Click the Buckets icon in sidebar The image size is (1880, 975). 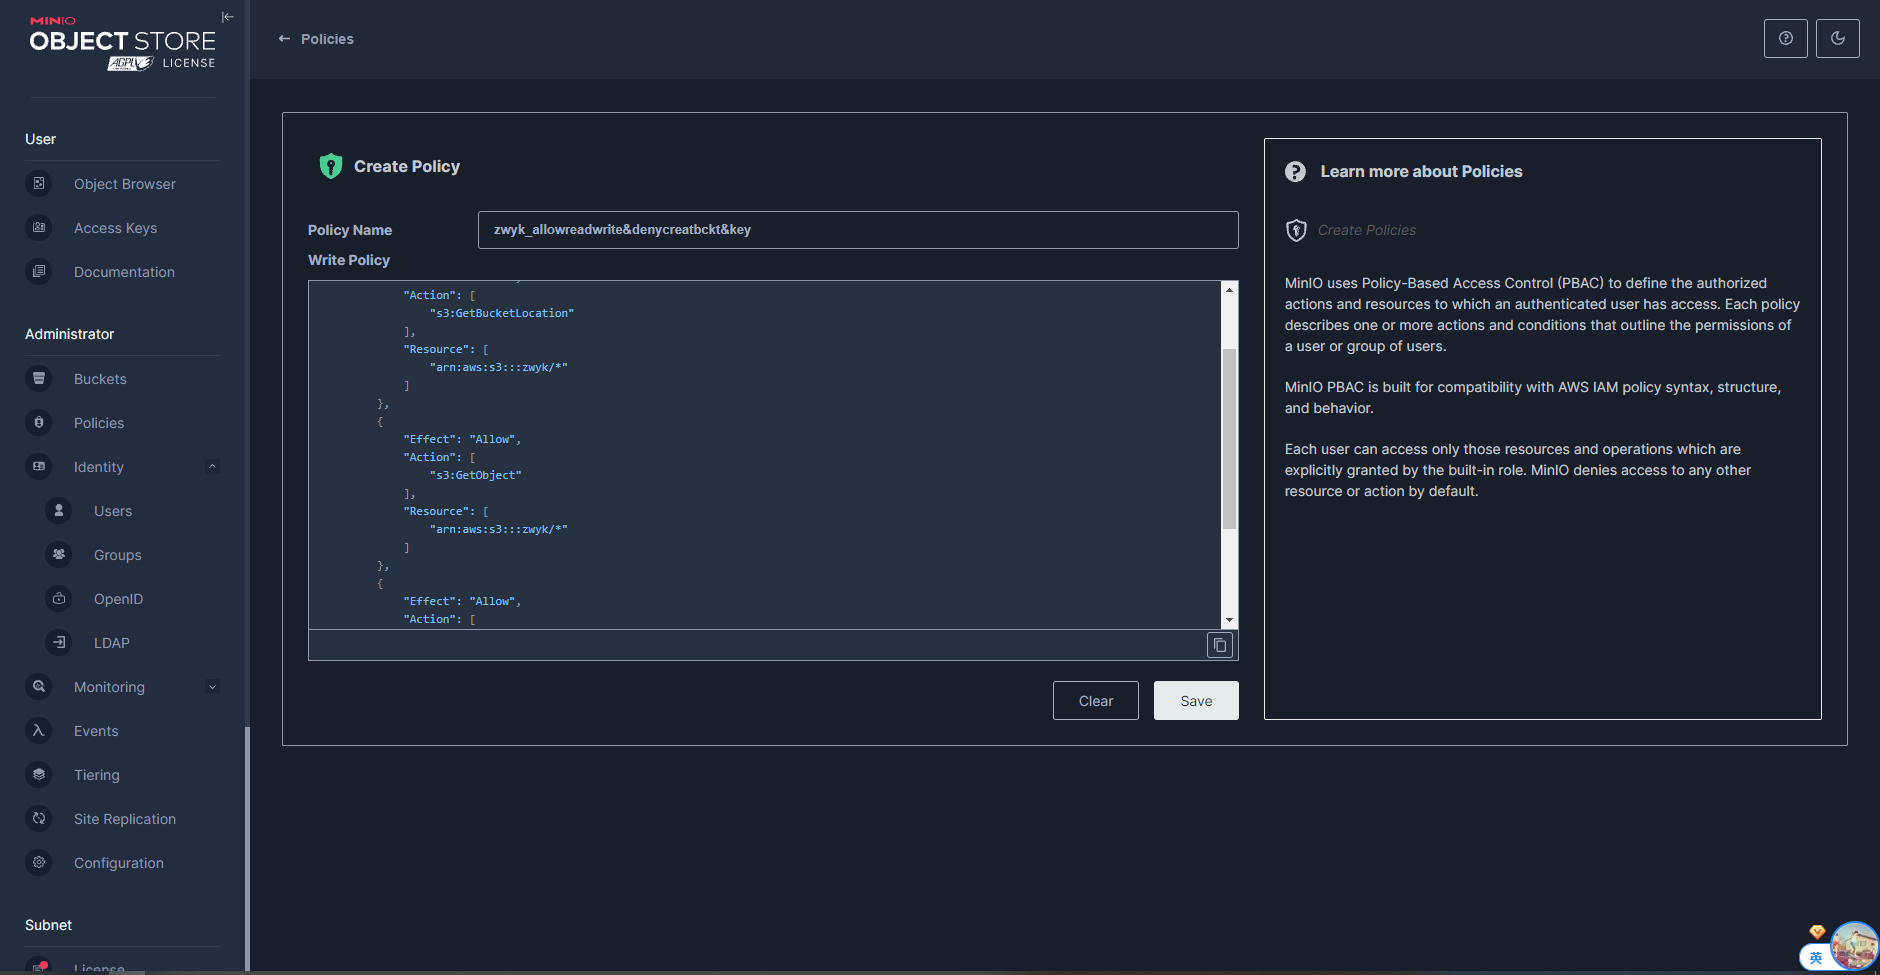pyautogui.click(x=39, y=379)
